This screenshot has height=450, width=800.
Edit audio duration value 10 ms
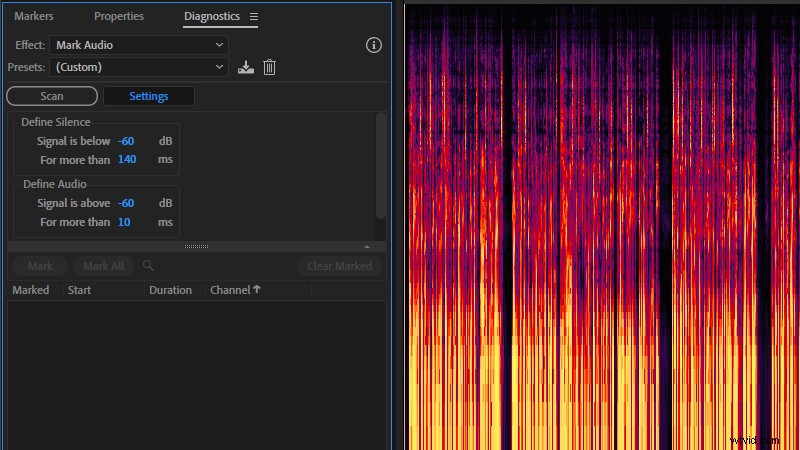tap(124, 222)
